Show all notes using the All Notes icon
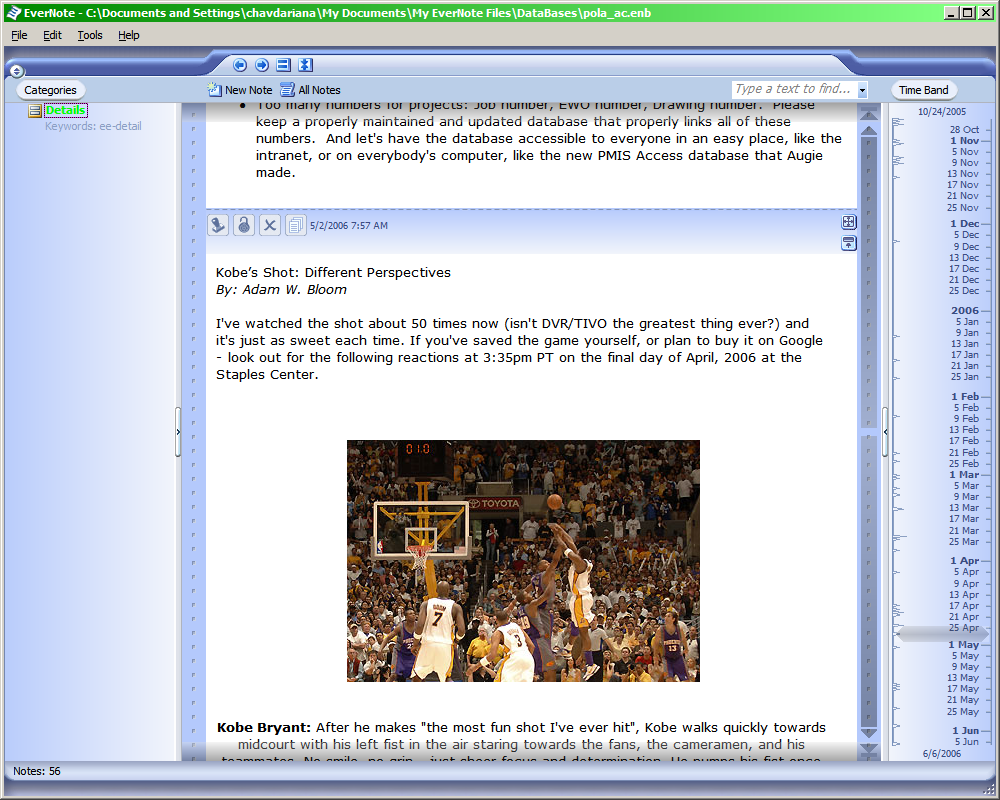The image size is (1000, 800). pyautogui.click(x=288, y=89)
